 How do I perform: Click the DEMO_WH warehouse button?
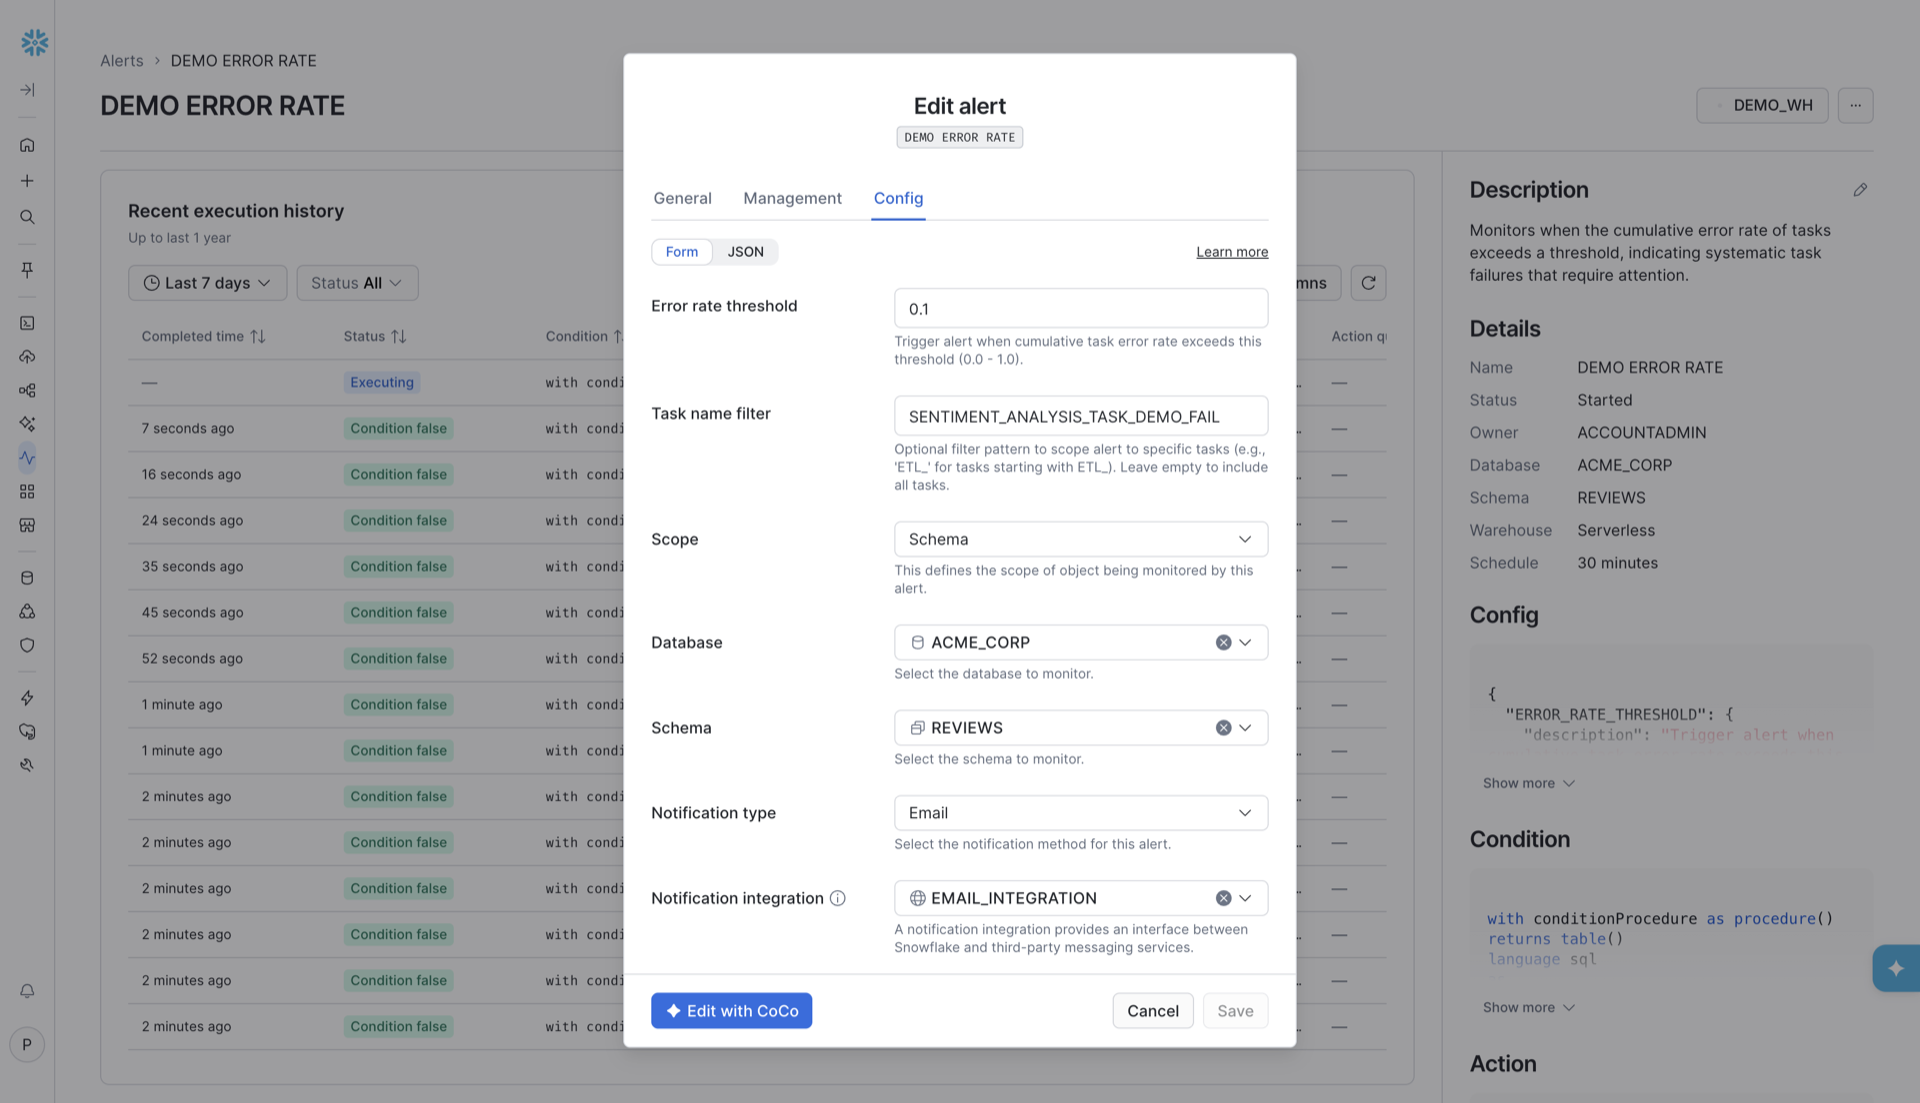coord(1762,105)
